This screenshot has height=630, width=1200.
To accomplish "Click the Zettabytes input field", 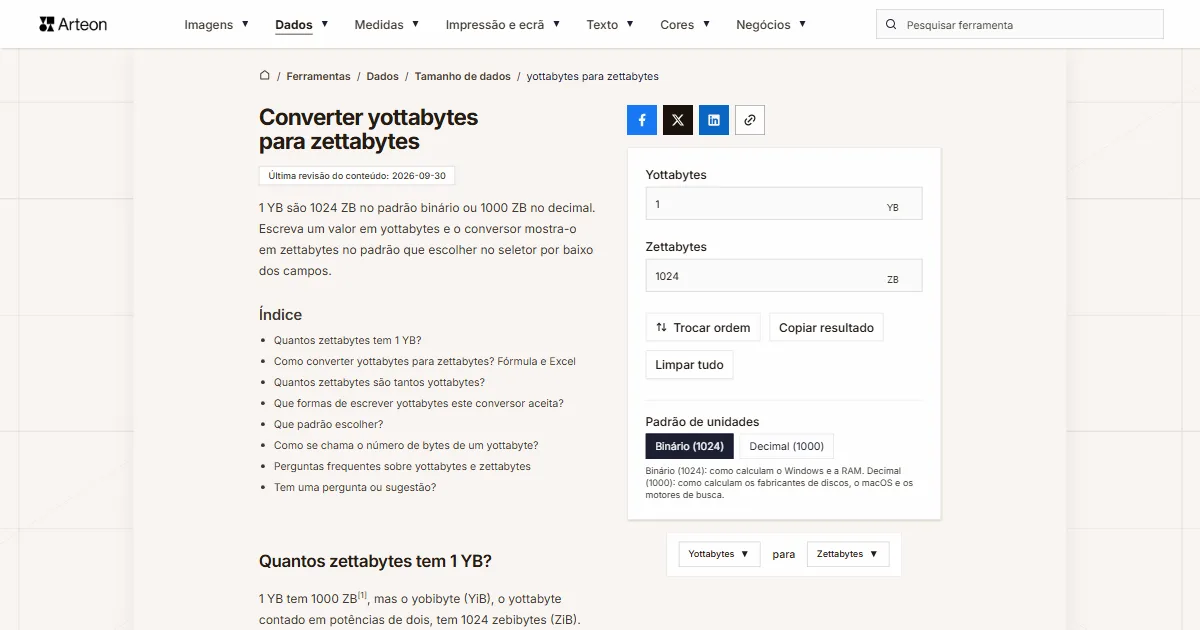I will click(x=784, y=276).
